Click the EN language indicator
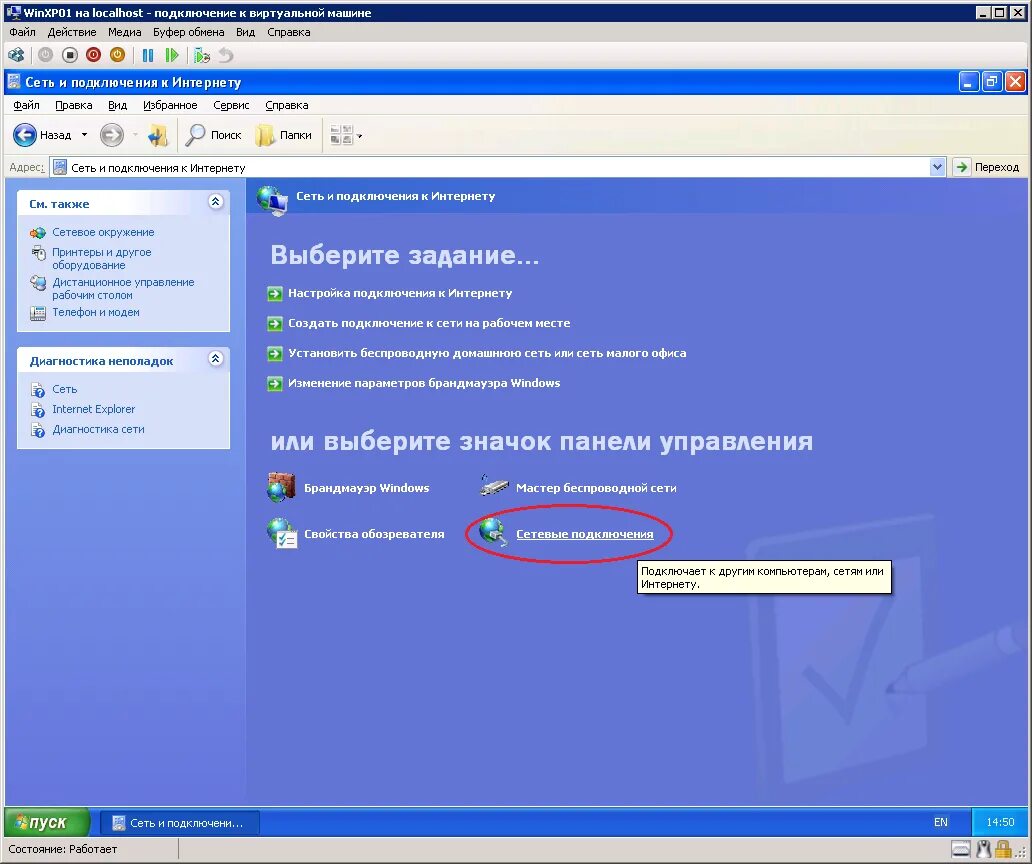The height and width of the screenshot is (864, 1032). click(x=941, y=822)
